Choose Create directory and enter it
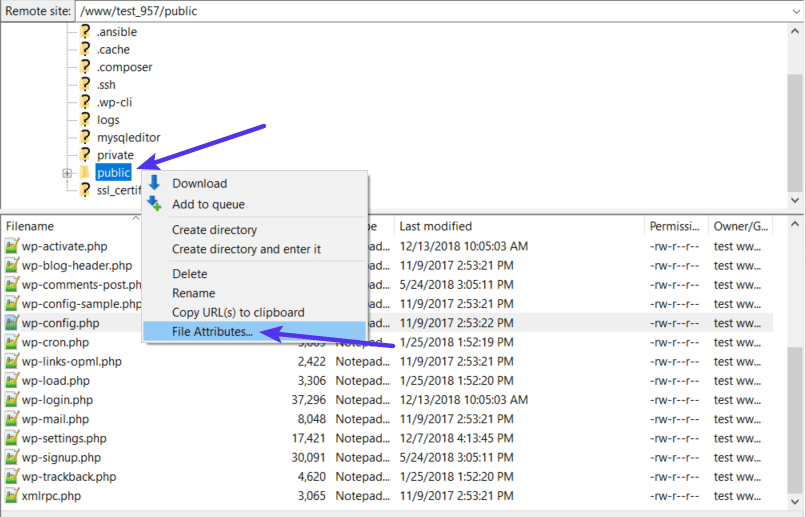 pyautogui.click(x=246, y=249)
